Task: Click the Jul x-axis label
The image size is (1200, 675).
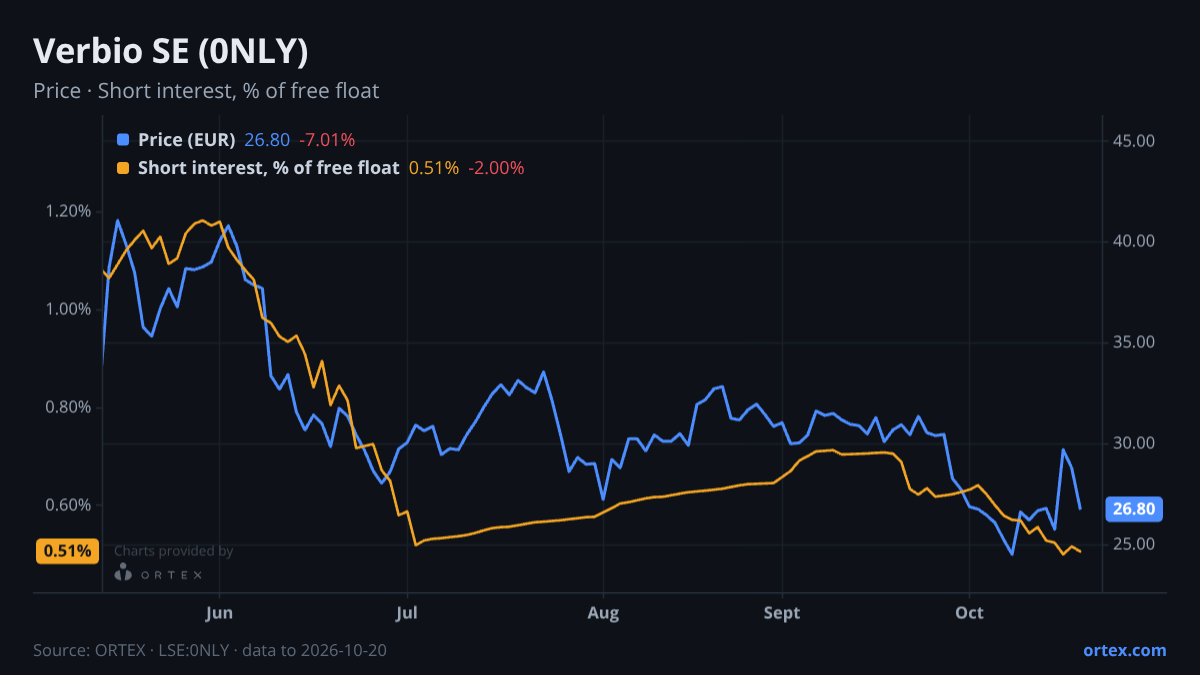Action: click(407, 613)
